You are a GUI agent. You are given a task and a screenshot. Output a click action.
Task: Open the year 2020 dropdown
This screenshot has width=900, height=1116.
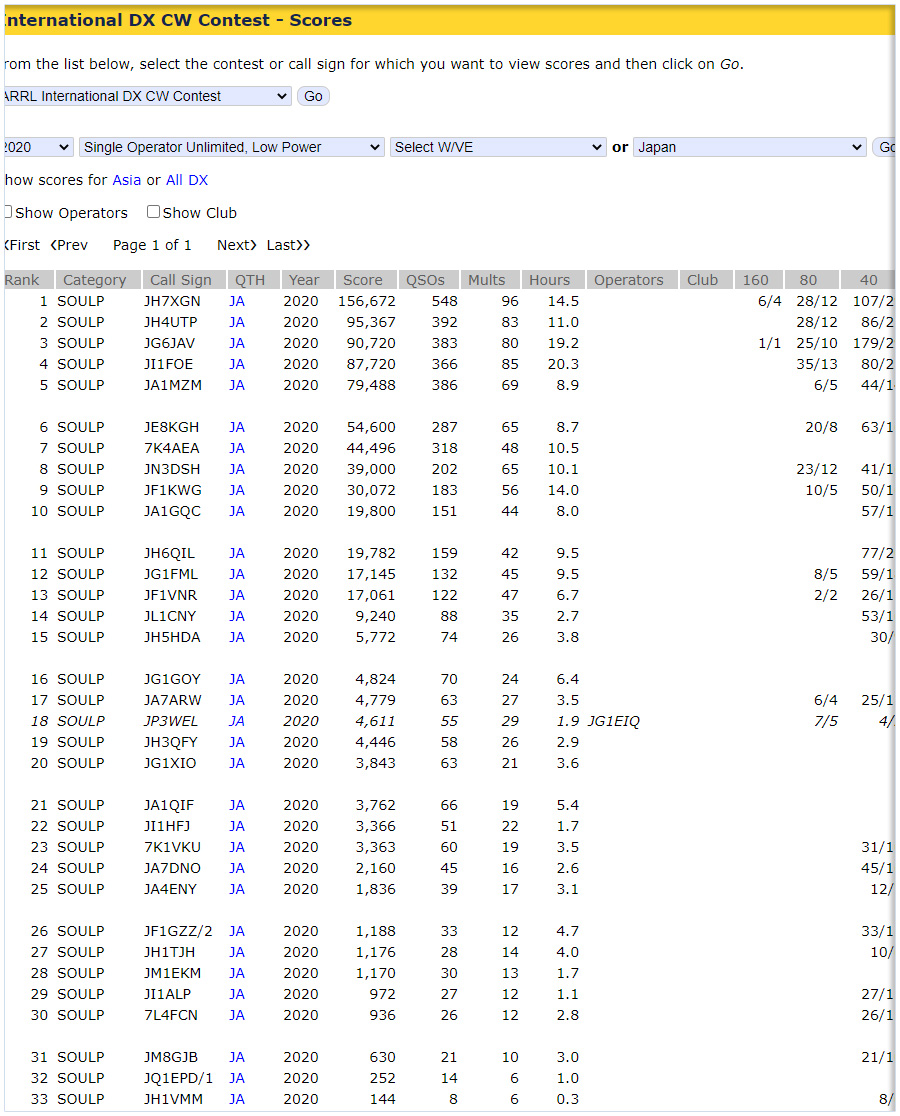point(37,147)
